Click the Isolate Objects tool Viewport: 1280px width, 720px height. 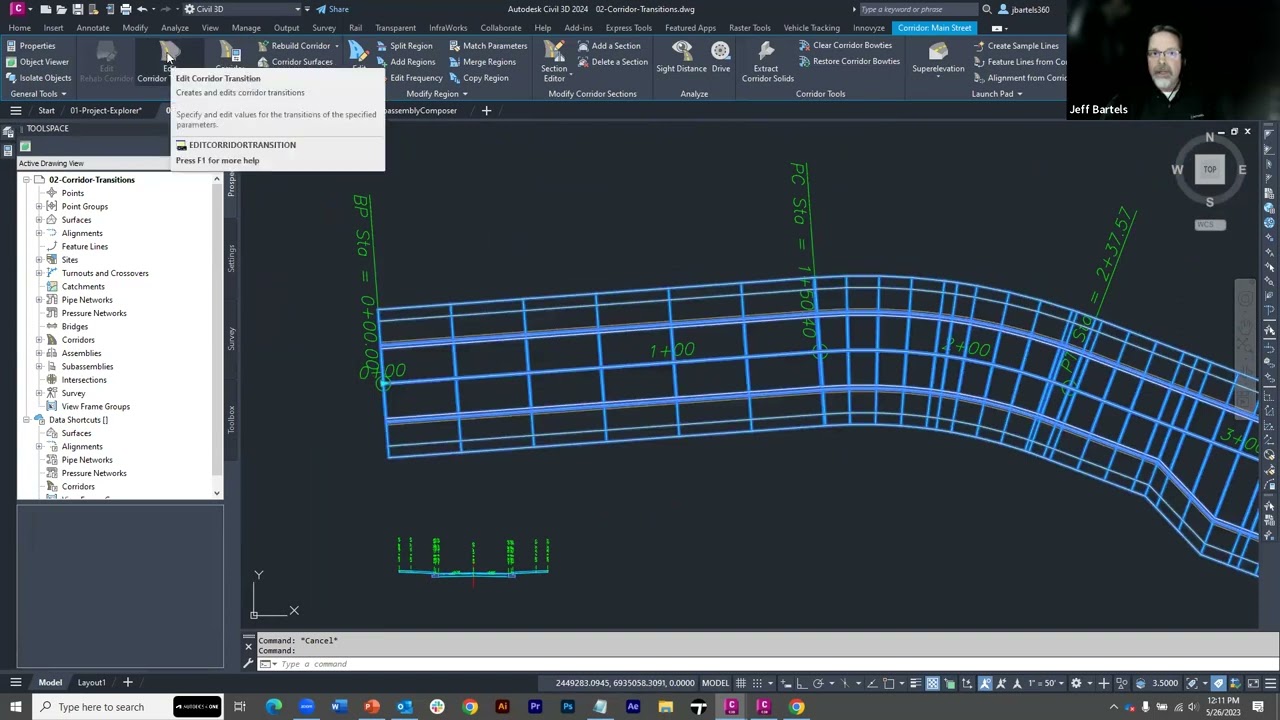click(38, 78)
